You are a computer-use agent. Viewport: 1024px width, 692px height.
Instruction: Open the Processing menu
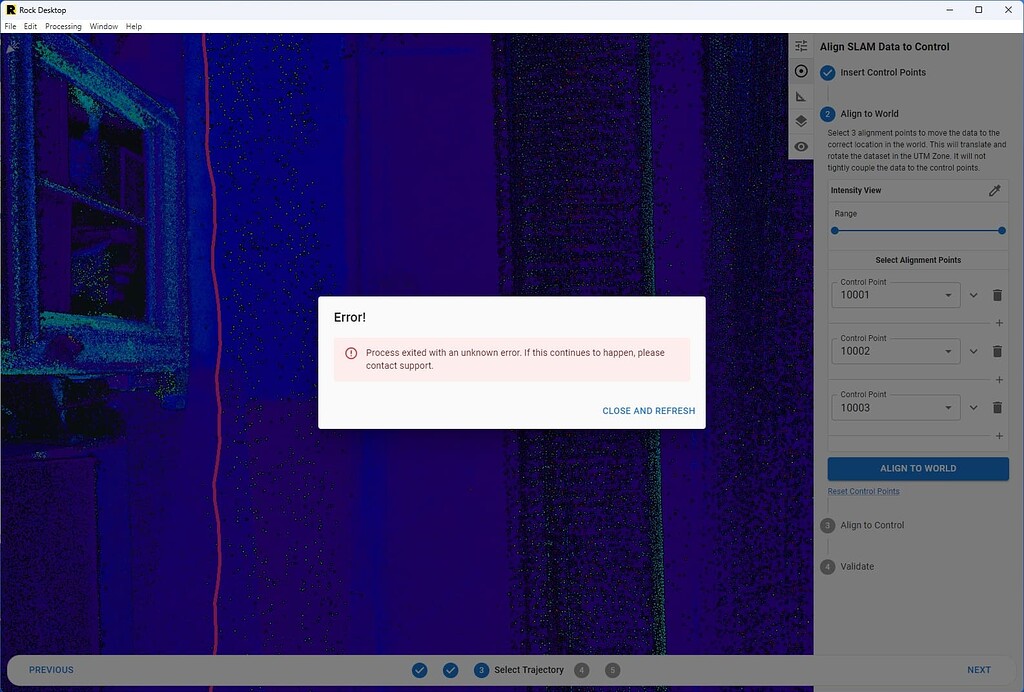63,26
